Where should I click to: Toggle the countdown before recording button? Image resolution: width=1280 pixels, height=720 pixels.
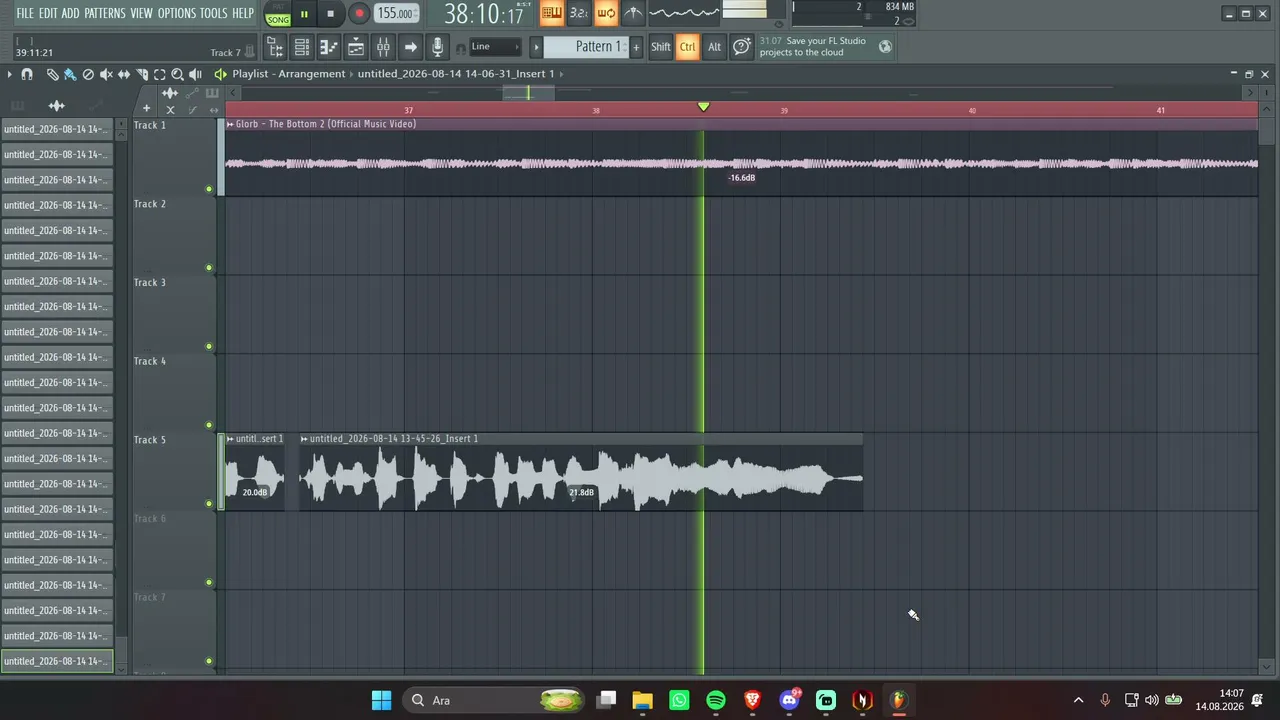[579, 13]
